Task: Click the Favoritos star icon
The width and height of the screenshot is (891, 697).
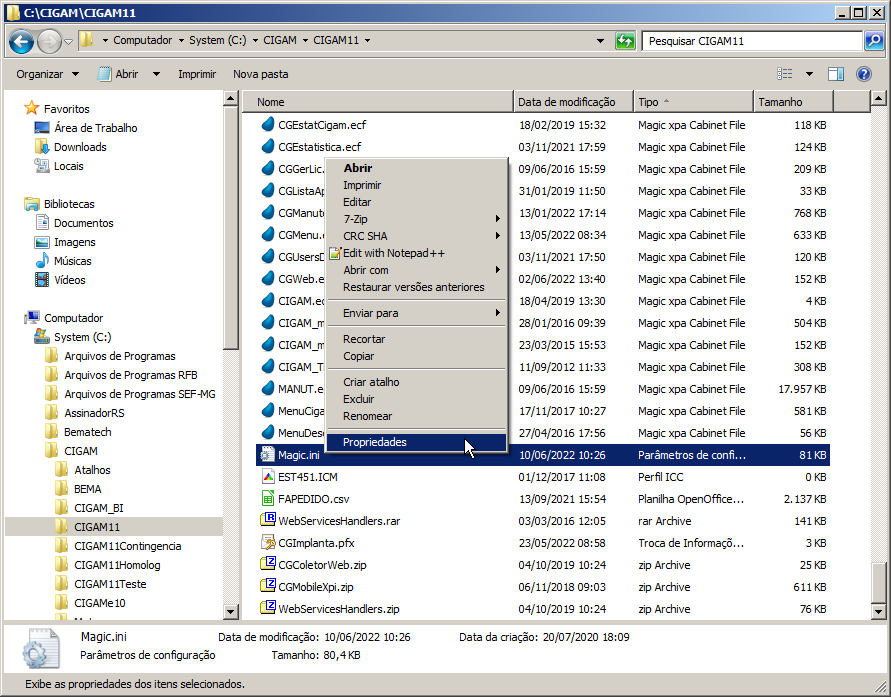Action: [x=32, y=108]
